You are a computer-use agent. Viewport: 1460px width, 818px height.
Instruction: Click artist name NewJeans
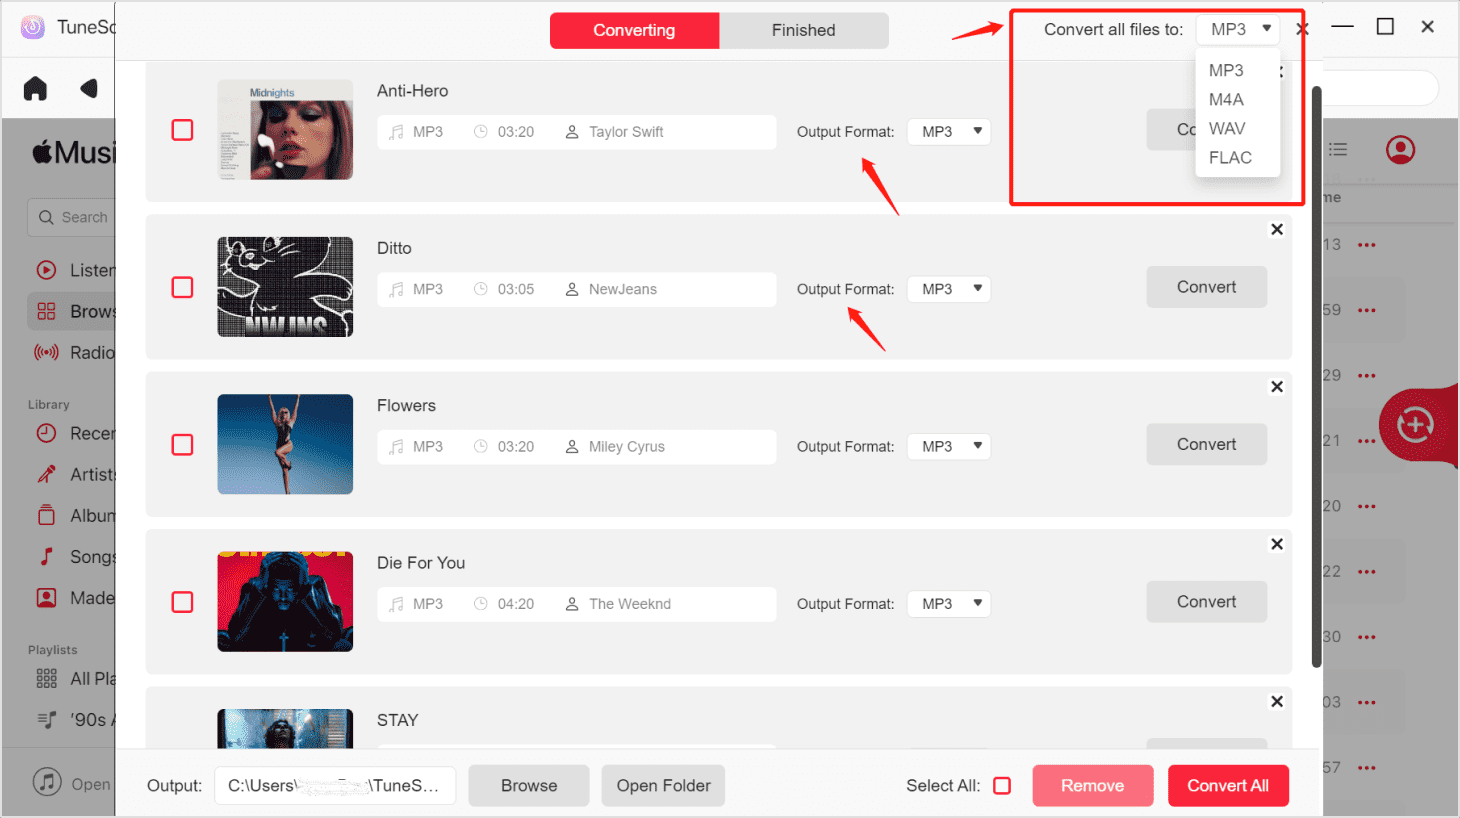623,289
